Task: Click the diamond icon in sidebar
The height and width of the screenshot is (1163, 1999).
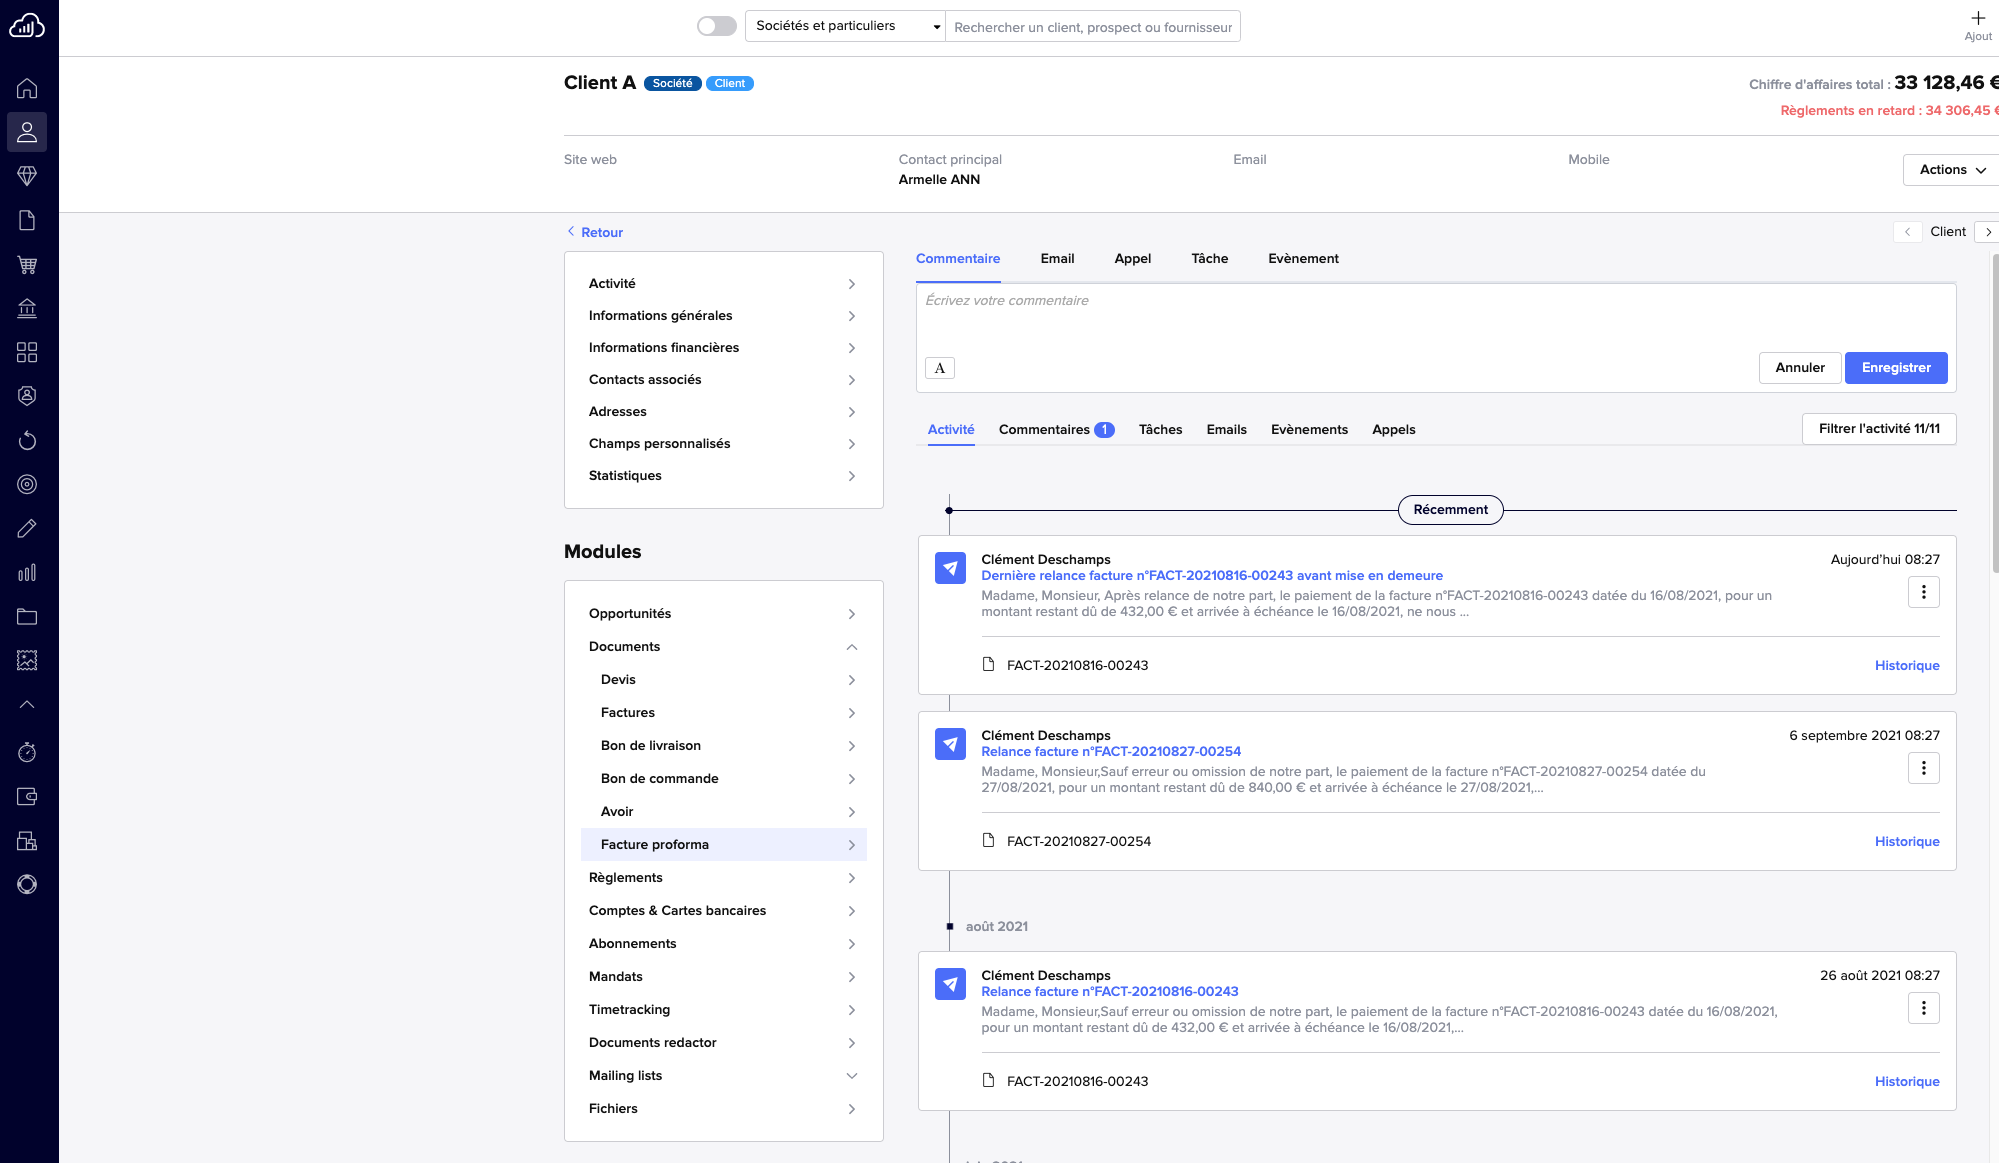Action: pos(27,176)
